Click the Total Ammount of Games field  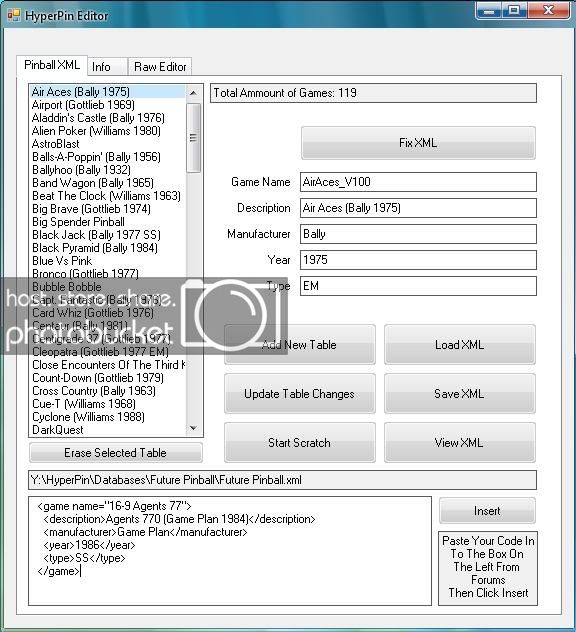coord(373,93)
